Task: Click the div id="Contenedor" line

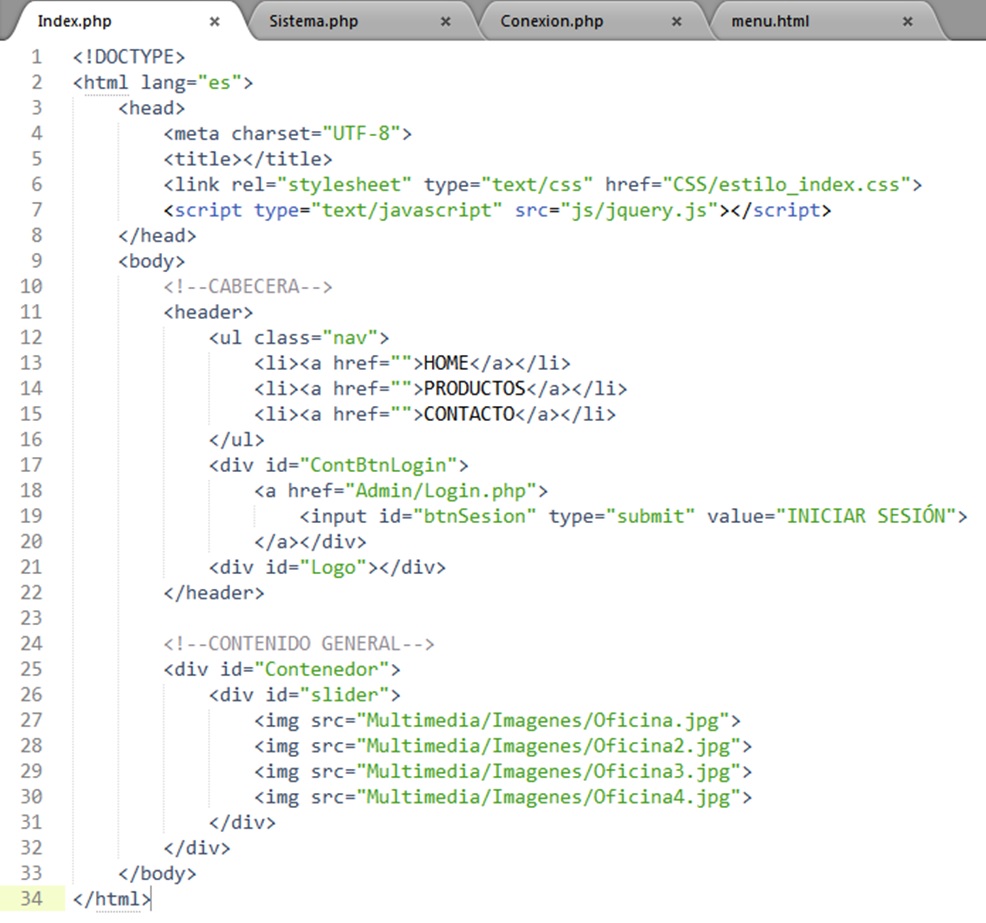Action: [282, 669]
